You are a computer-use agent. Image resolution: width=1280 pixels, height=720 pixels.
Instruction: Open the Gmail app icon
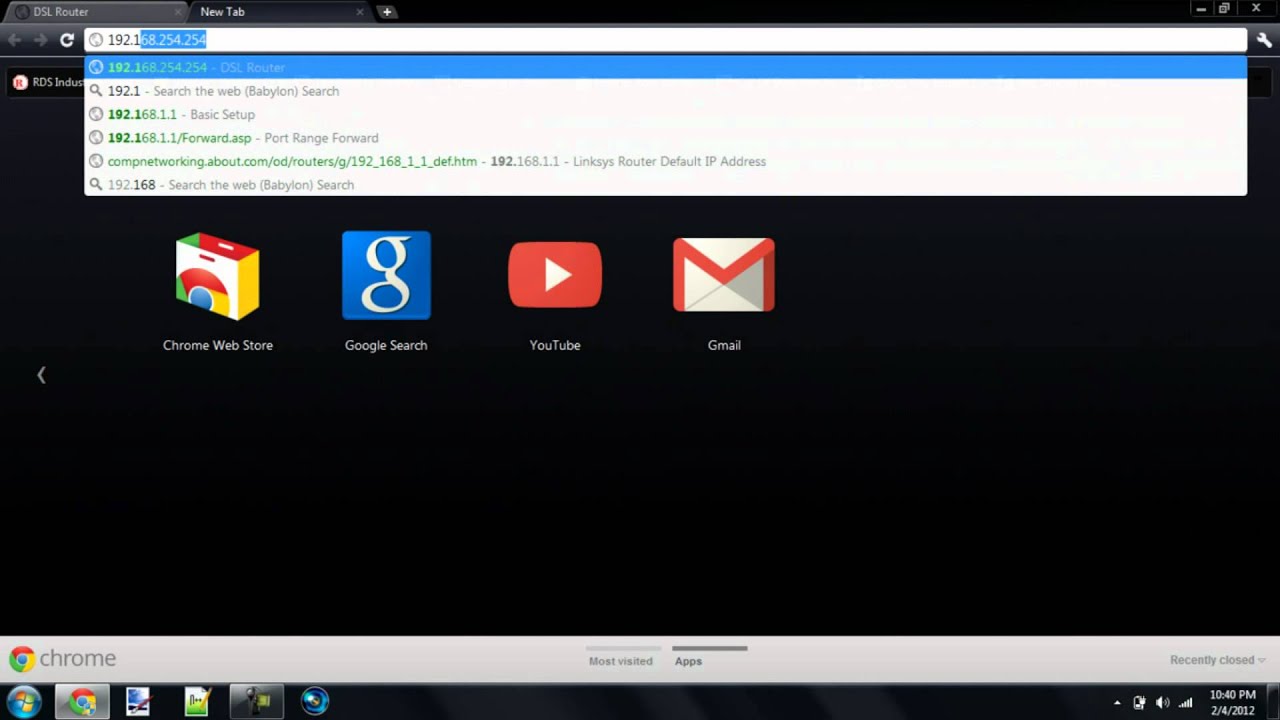pos(724,274)
